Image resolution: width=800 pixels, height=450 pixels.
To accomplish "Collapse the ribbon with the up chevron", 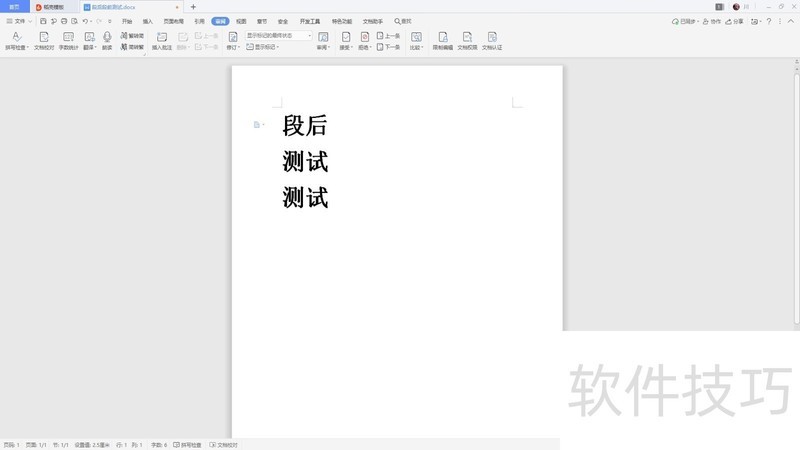I will pyautogui.click(x=791, y=21).
